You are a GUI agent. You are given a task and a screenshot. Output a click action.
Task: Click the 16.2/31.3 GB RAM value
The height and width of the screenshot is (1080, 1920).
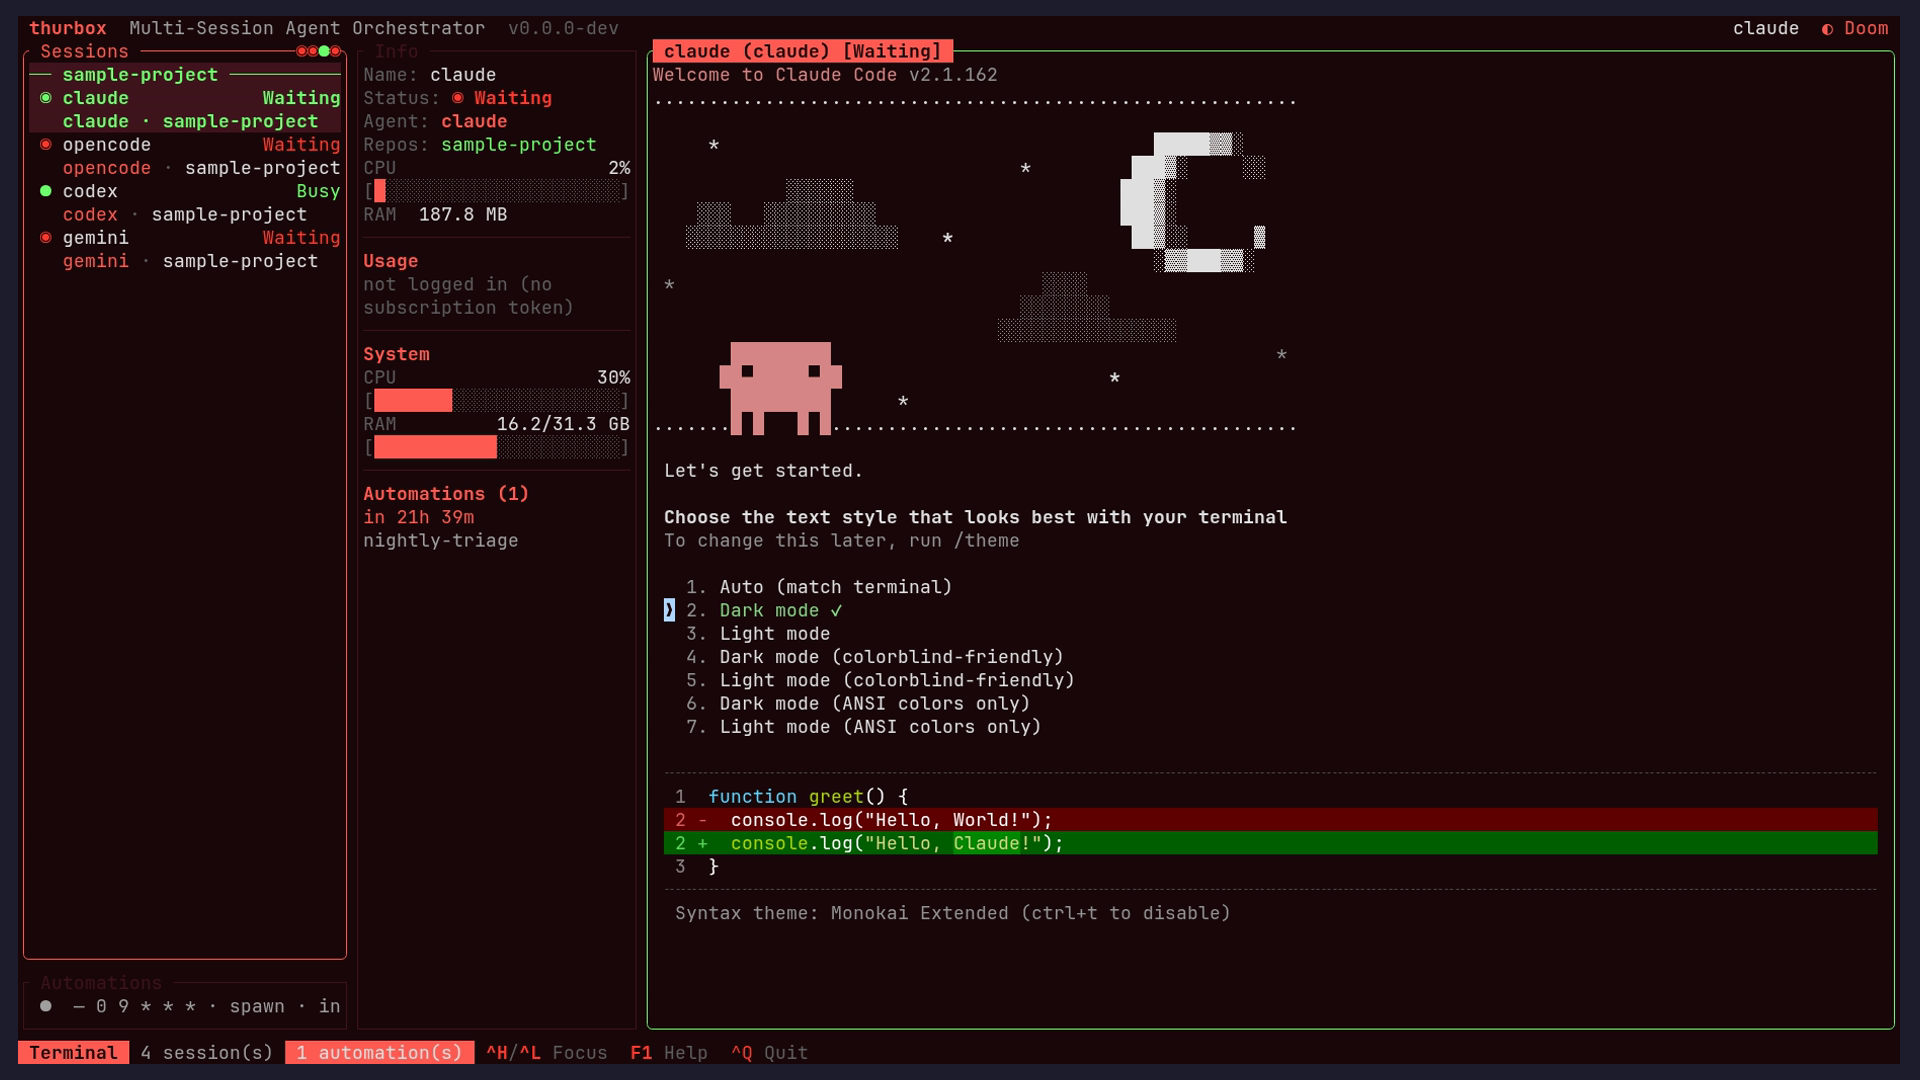point(563,424)
